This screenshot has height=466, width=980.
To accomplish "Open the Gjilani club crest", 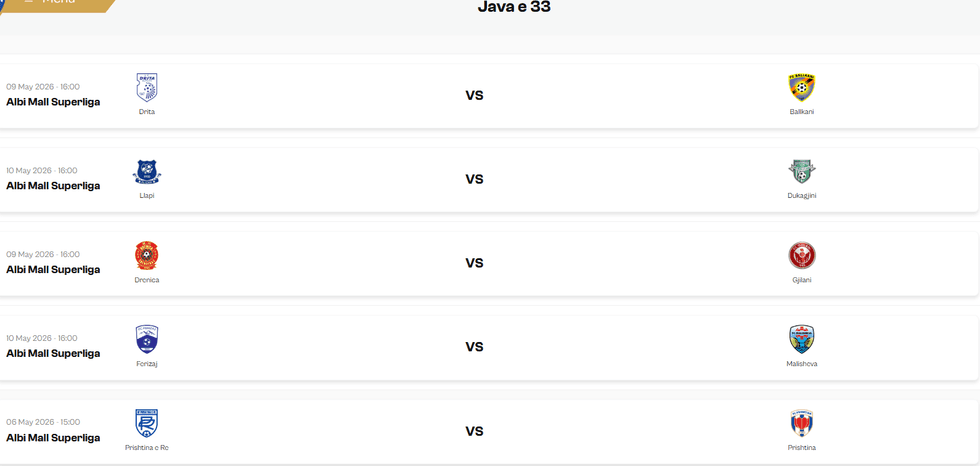I will click(x=802, y=255).
